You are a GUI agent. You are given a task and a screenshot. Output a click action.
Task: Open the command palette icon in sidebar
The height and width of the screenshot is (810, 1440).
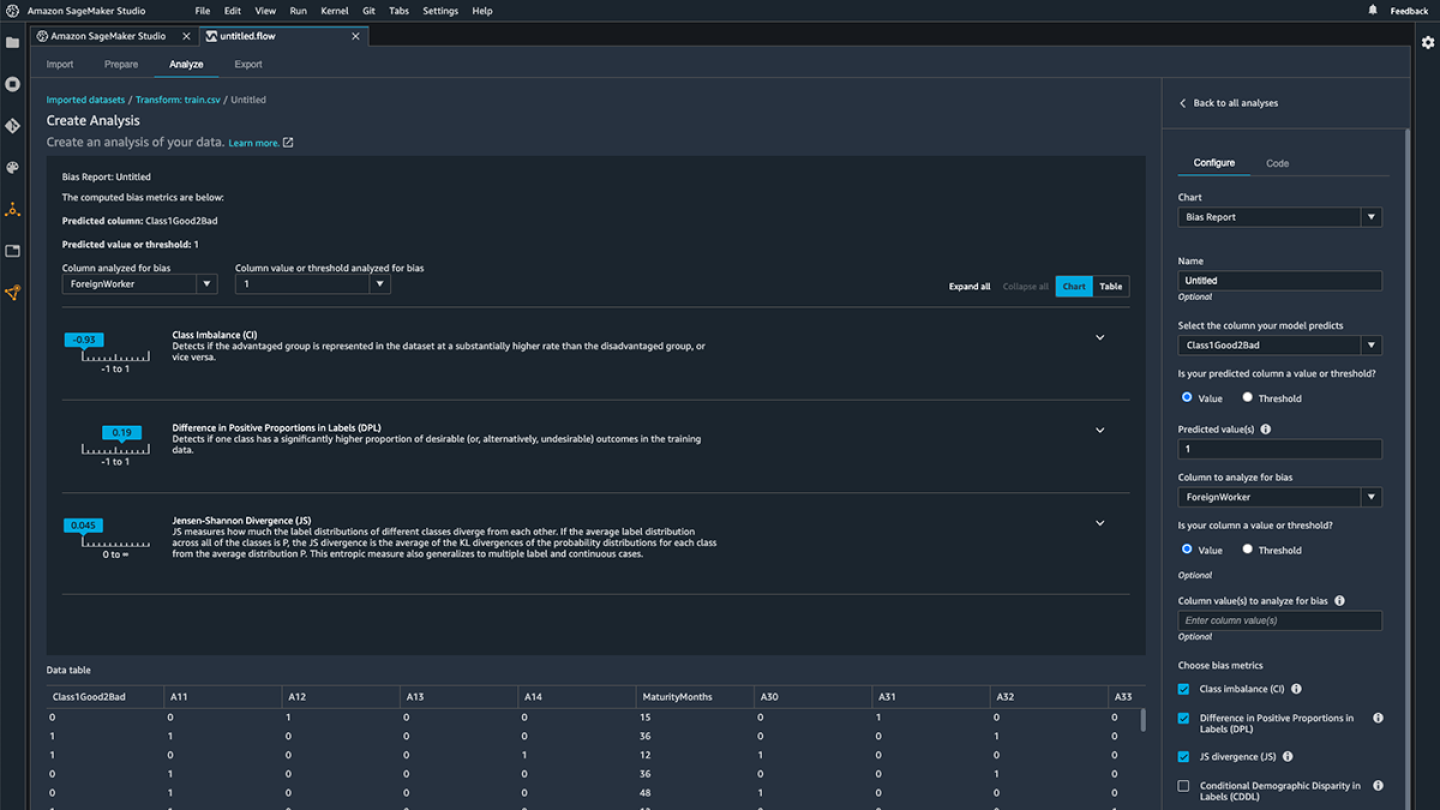tap(12, 168)
